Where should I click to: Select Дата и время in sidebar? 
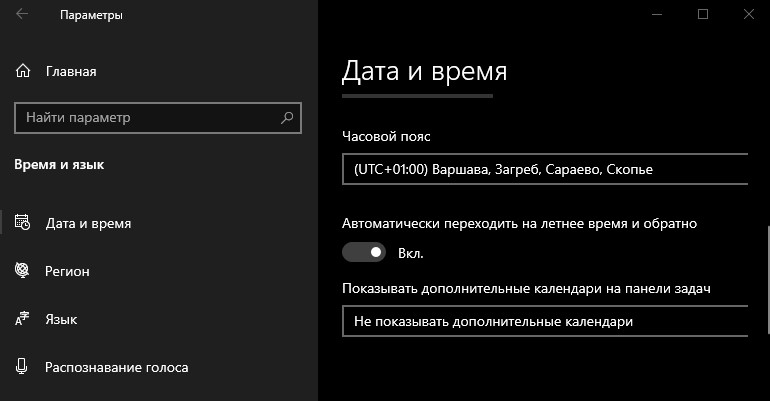pos(88,223)
